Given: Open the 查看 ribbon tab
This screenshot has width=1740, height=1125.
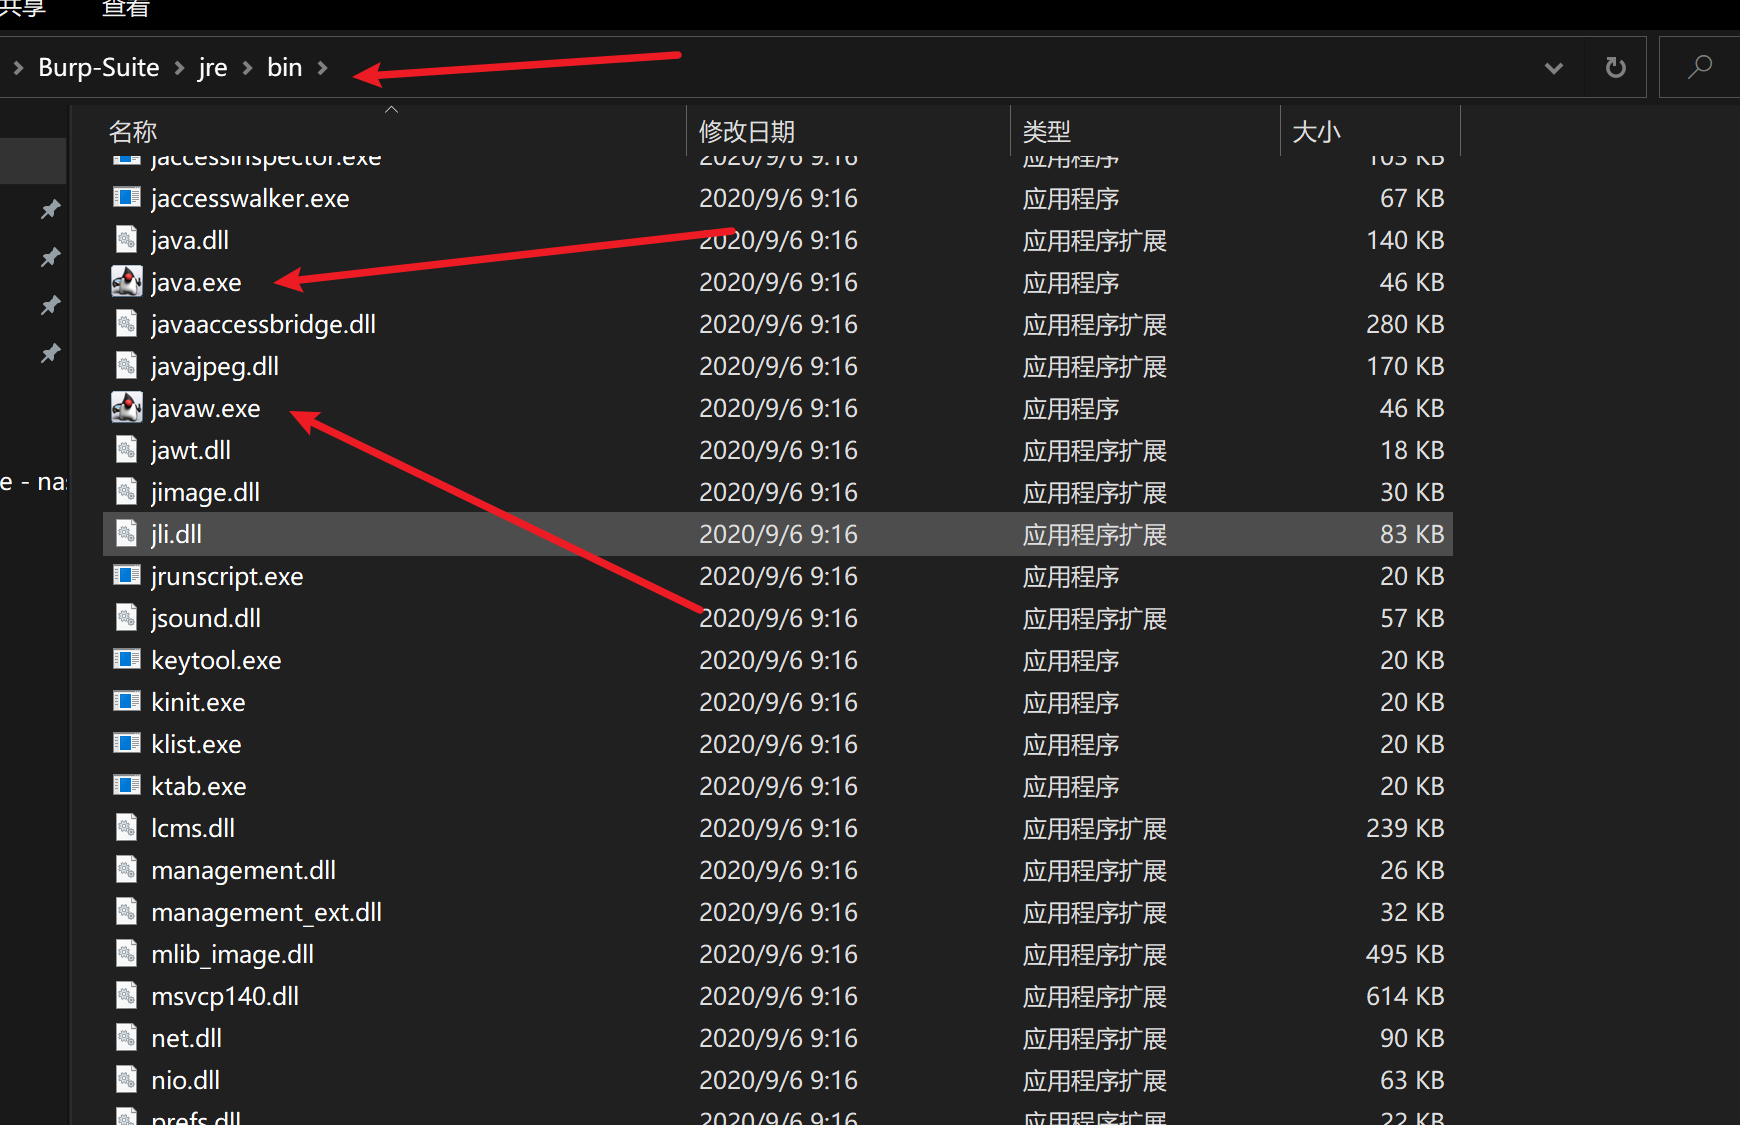Looking at the screenshot, I should (125, 8).
